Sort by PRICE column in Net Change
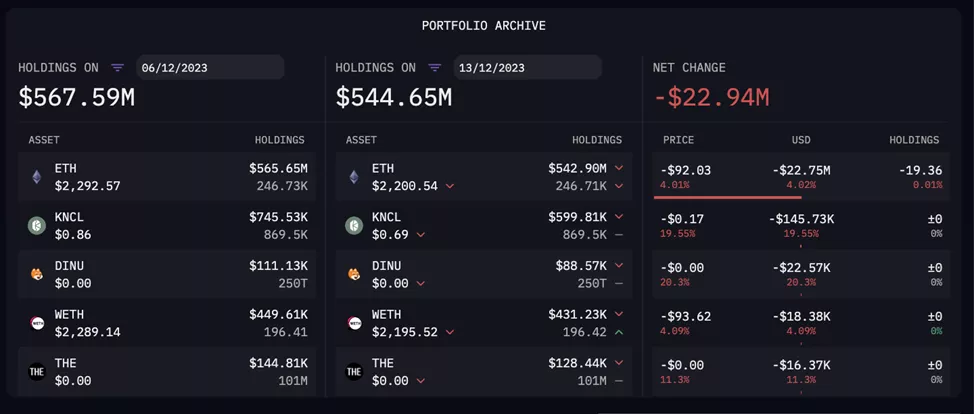This screenshot has height=414, width=974. (678, 140)
